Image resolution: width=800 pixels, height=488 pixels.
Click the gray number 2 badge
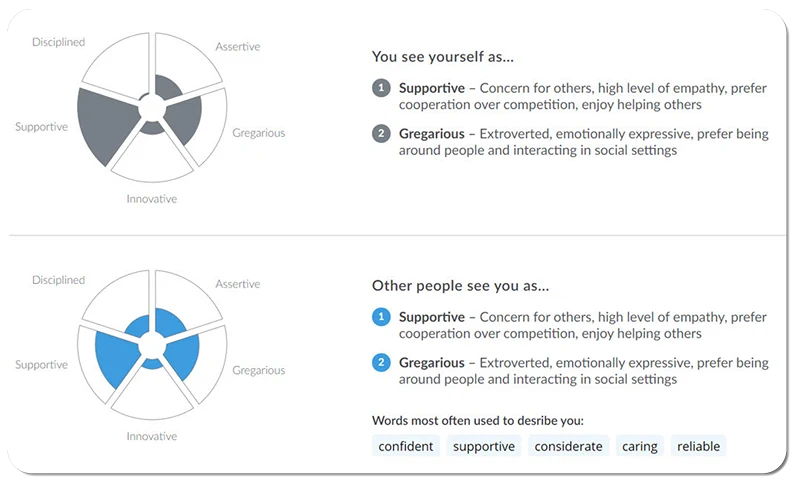coord(380,133)
